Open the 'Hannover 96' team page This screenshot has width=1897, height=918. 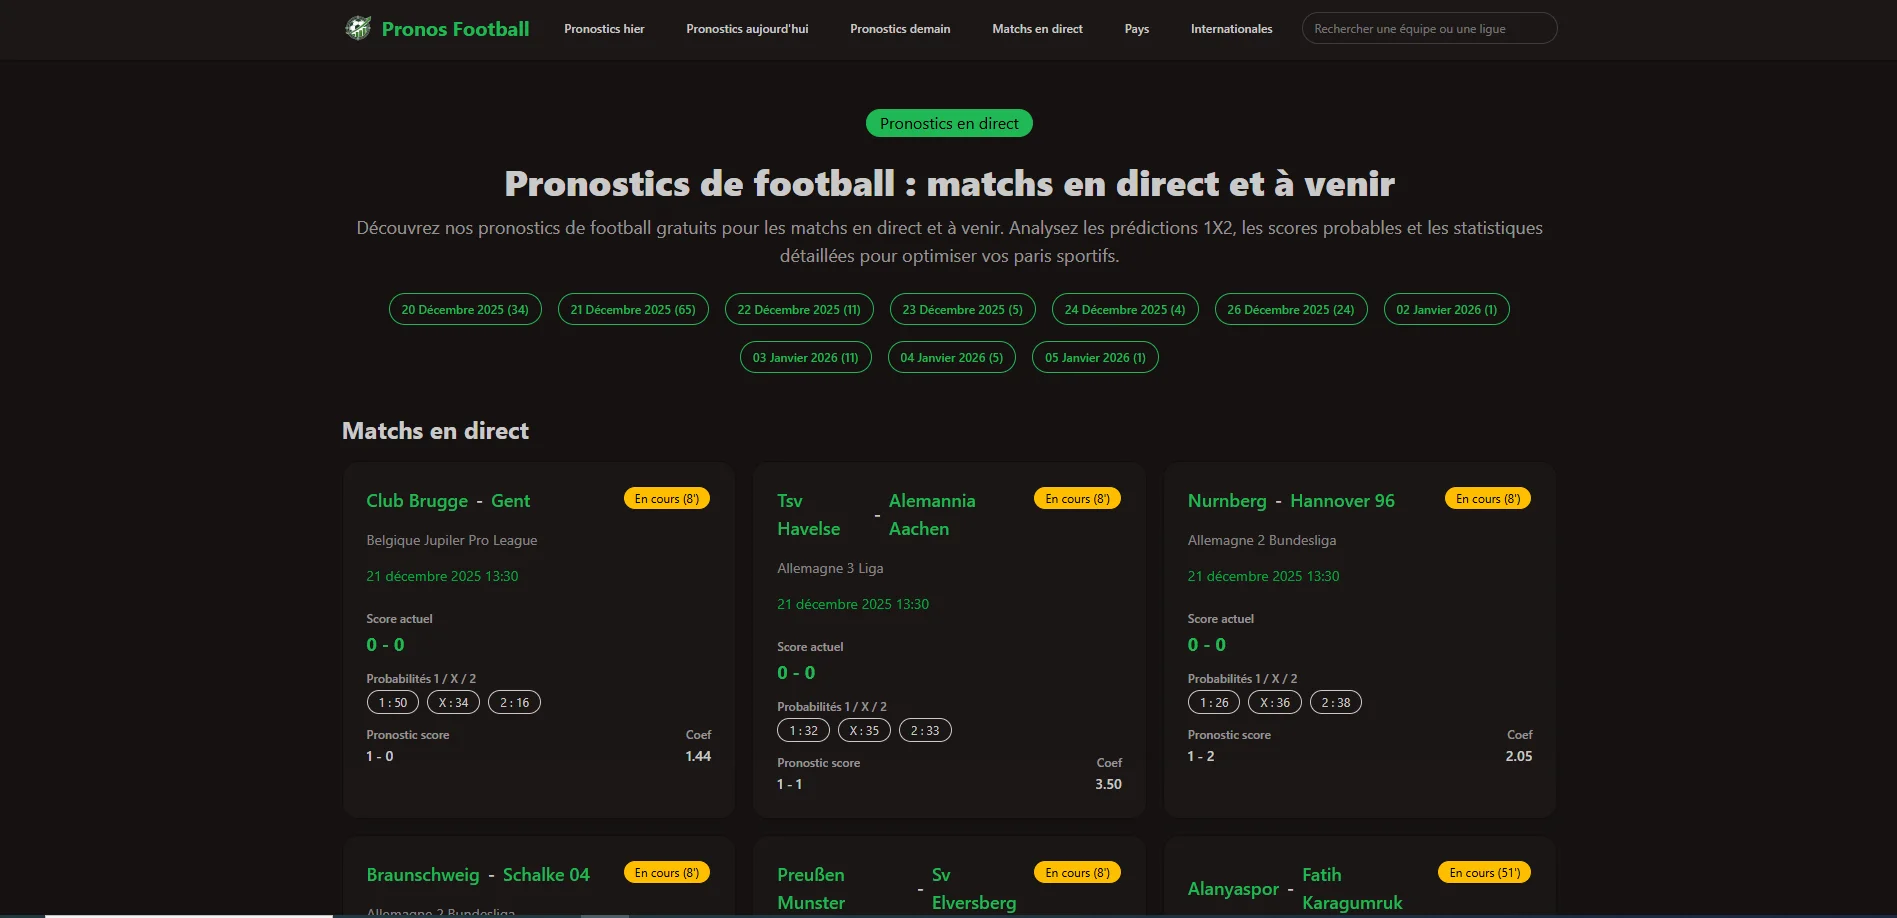click(x=1342, y=500)
